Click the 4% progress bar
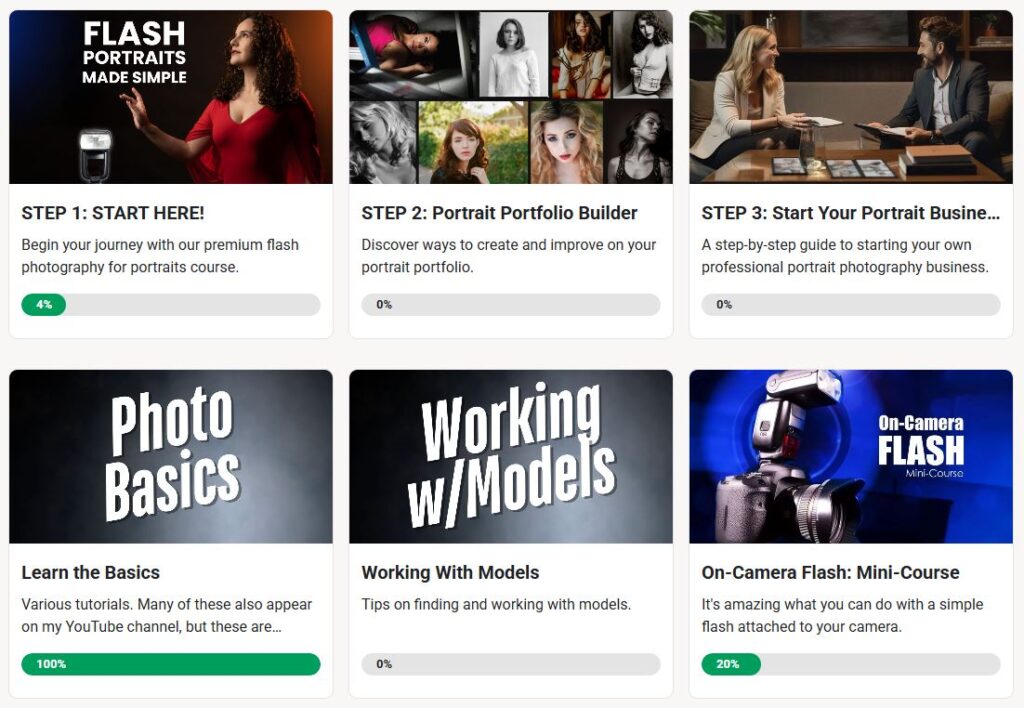The image size is (1024, 708). click(x=170, y=304)
